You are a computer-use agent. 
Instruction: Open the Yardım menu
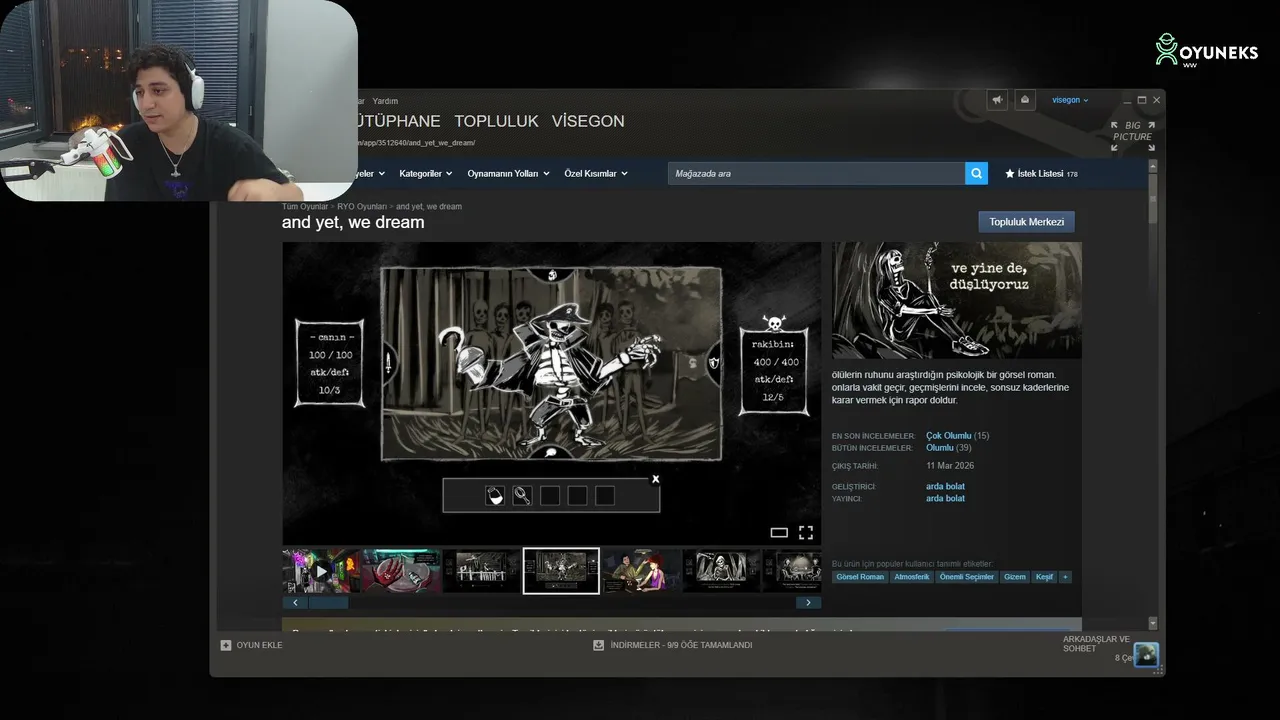coord(385,101)
